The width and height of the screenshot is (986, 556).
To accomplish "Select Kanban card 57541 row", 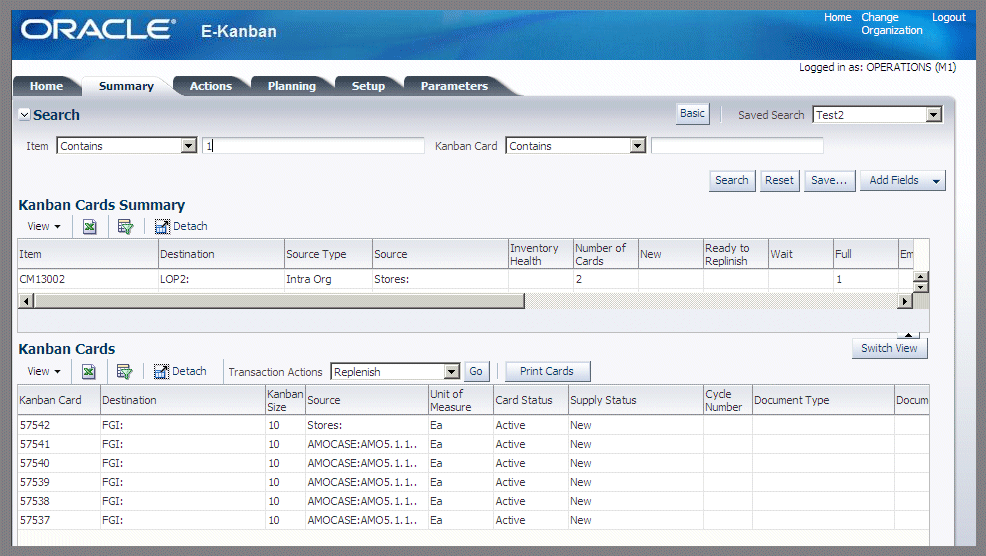I will click(x=474, y=444).
